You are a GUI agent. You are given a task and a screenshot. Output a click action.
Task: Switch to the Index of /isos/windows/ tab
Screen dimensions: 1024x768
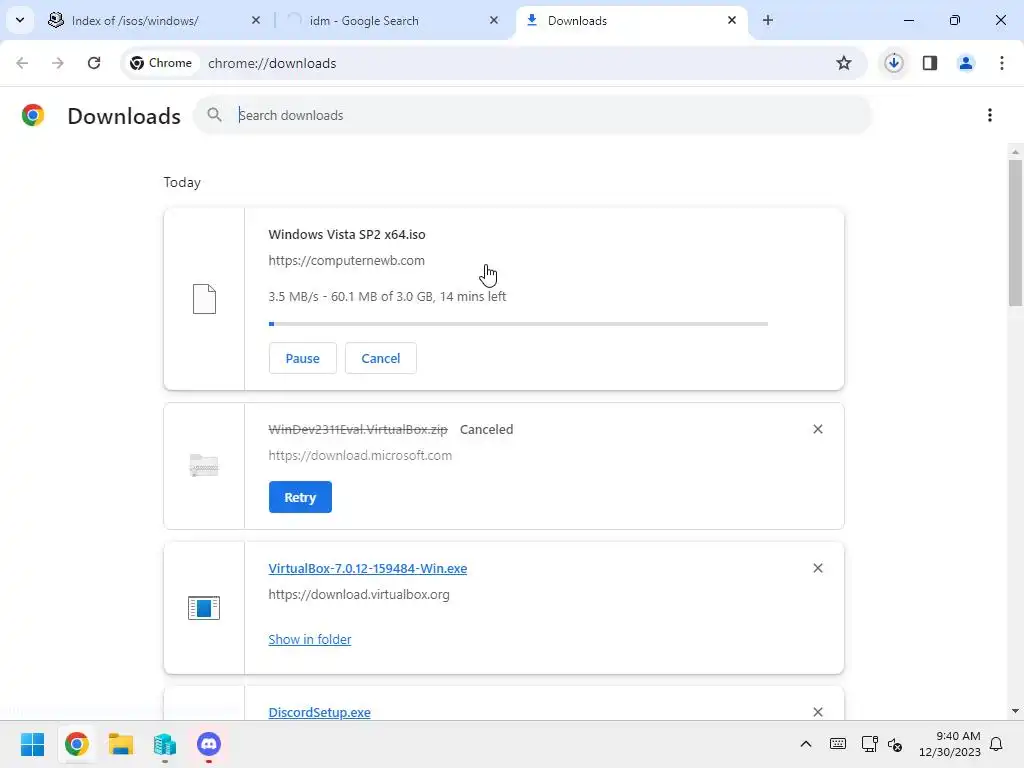[154, 20]
